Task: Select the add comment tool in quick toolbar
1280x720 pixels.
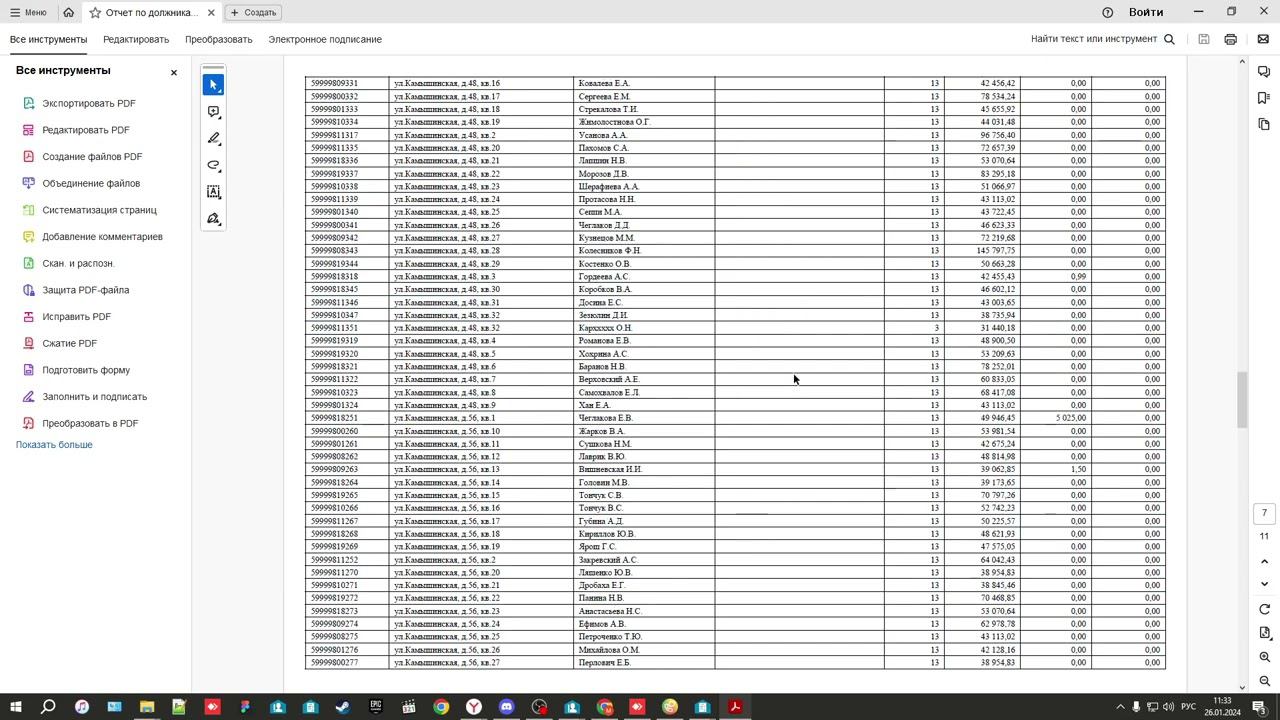Action: point(213,112)
